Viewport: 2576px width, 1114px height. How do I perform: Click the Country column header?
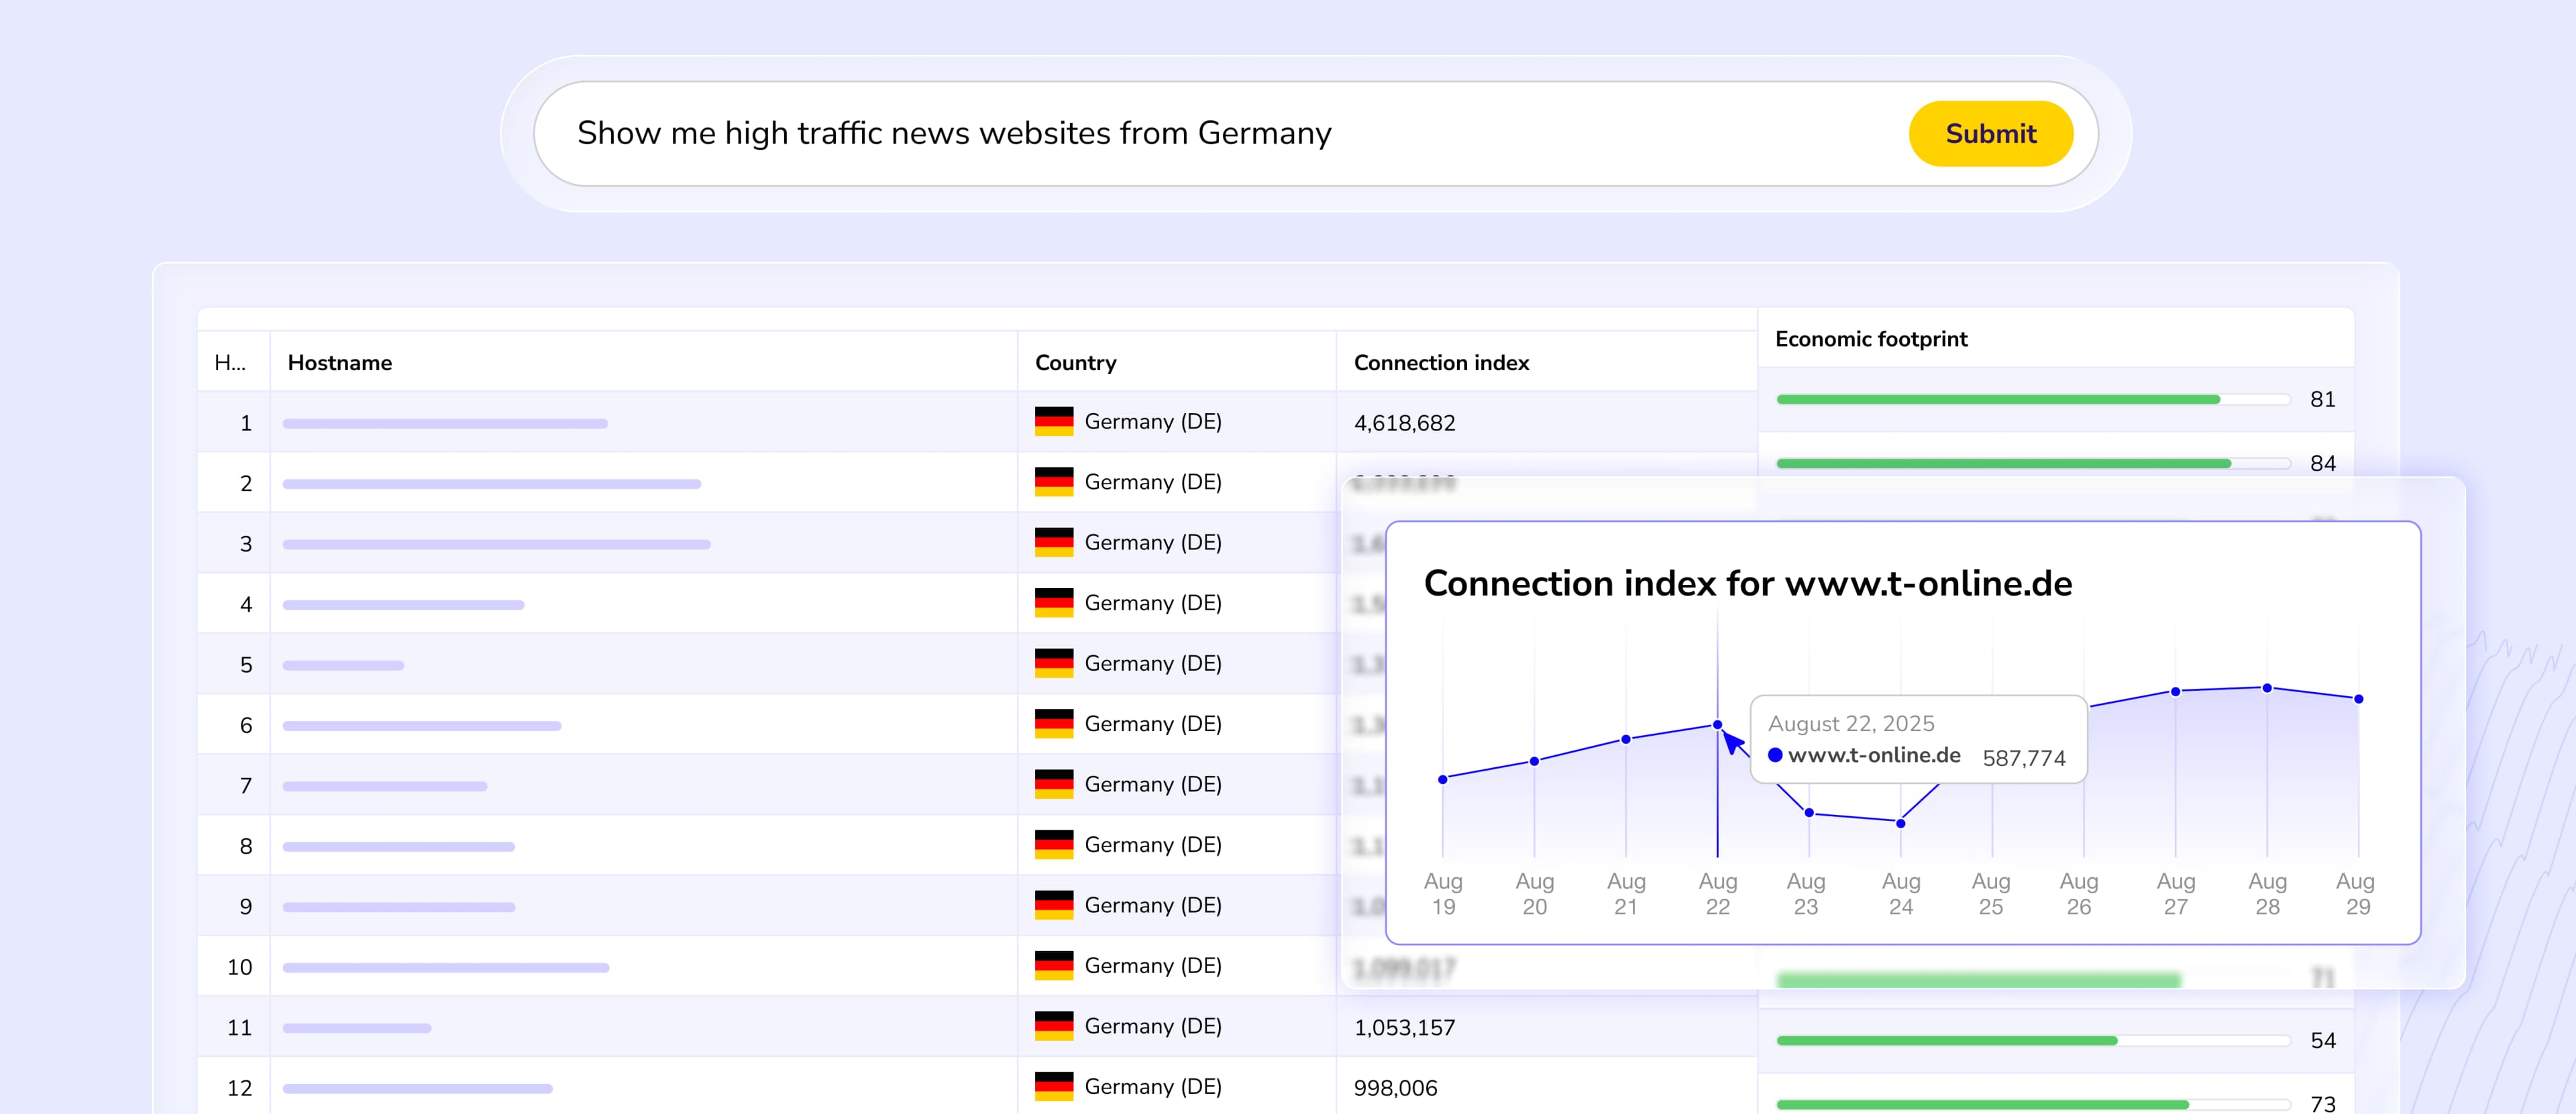point(1075,363)
